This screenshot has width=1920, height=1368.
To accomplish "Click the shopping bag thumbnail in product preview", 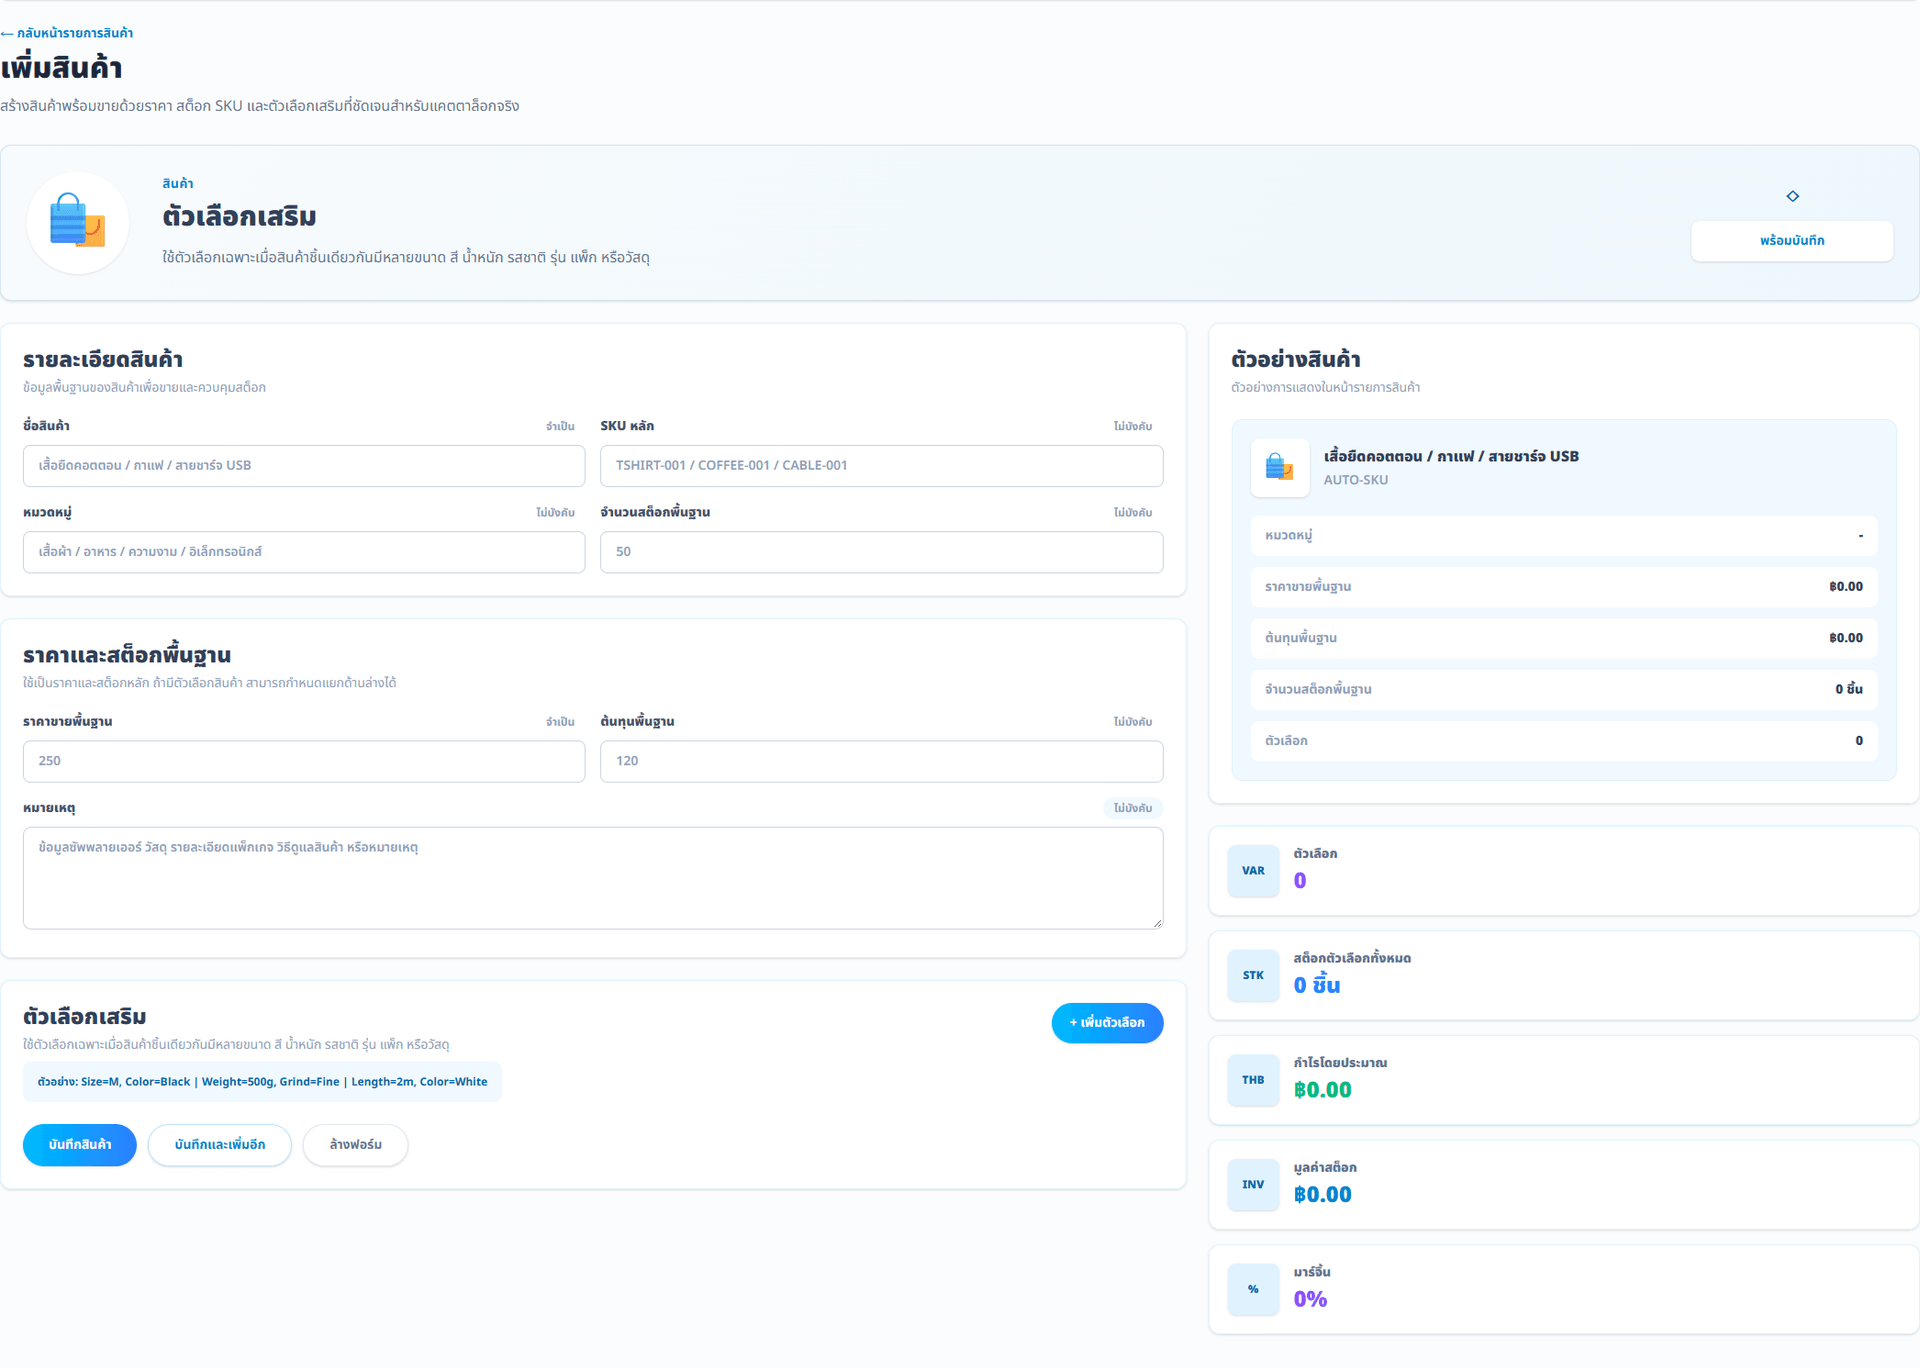I will pyautogui.click(x=1280, y=467).
